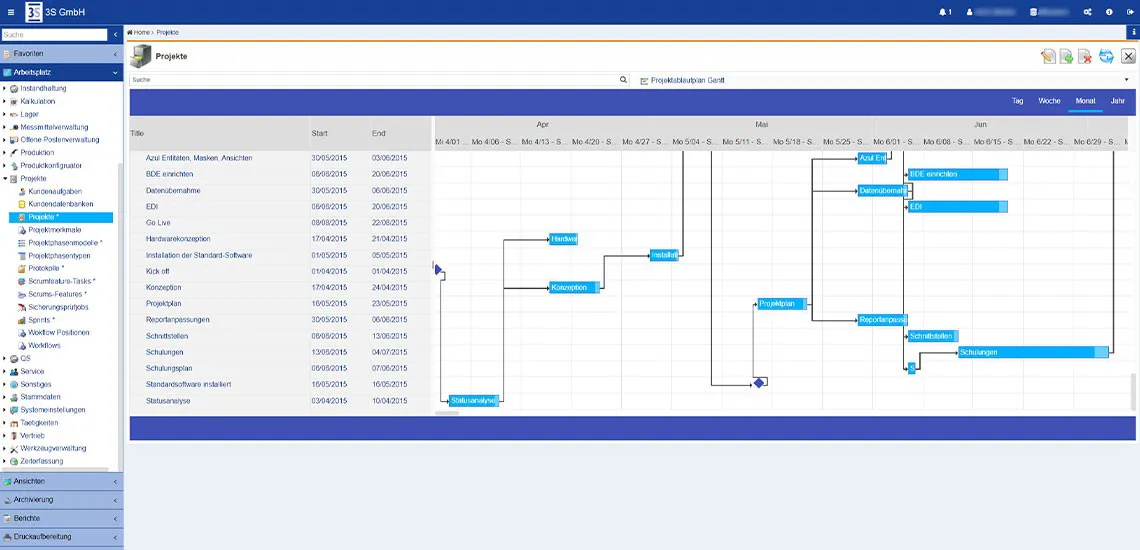Click the Lager module icon
The width and height of the screenshot is (1140, 550).
coord(14,114)
